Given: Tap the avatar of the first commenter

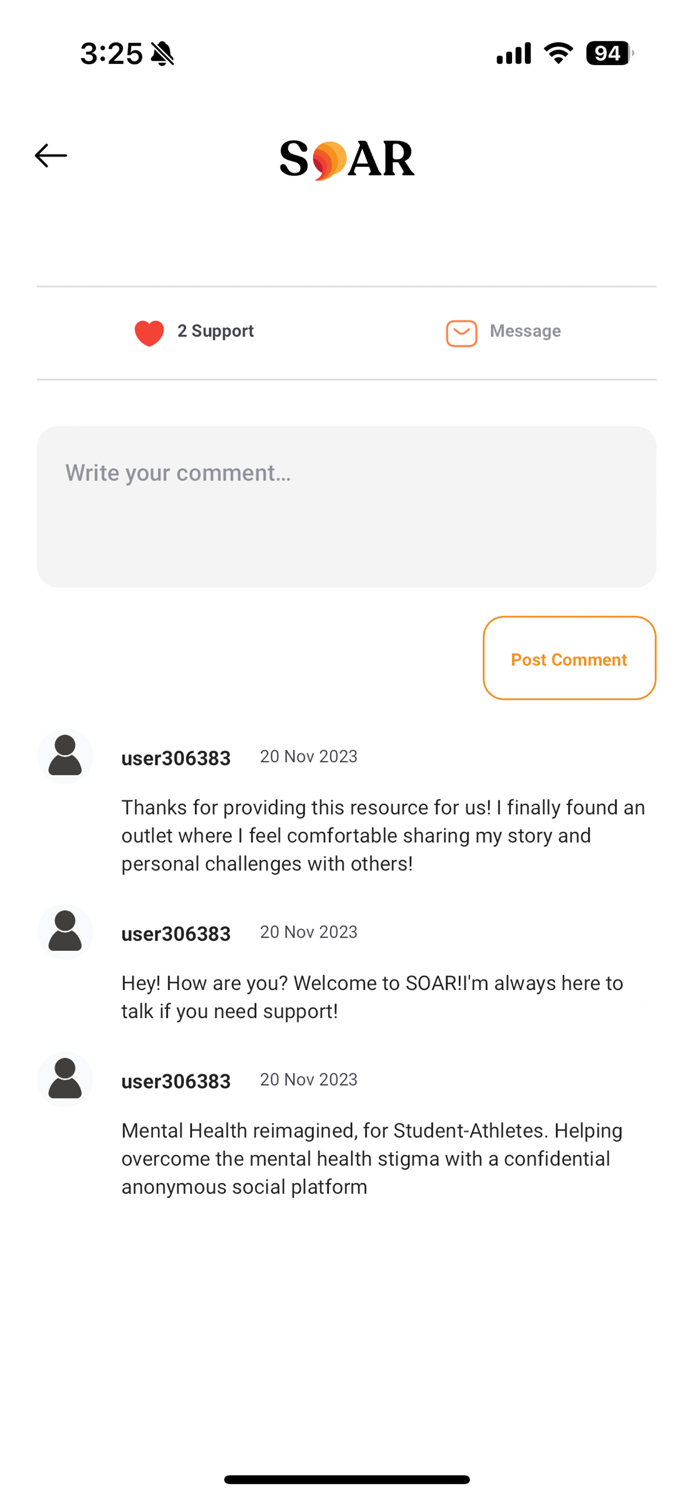Looking at the screenshot, I should [x=64, y=755].
